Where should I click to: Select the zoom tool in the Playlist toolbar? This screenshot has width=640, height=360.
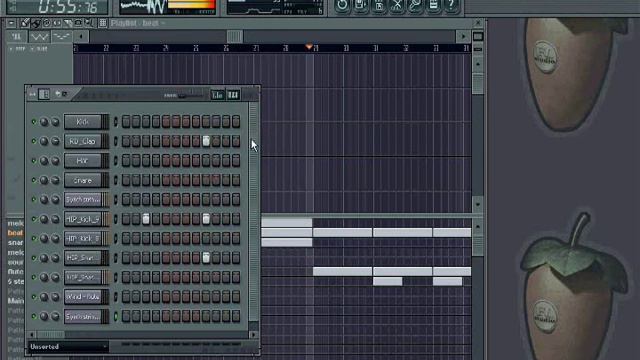click(x=89, y=23)
